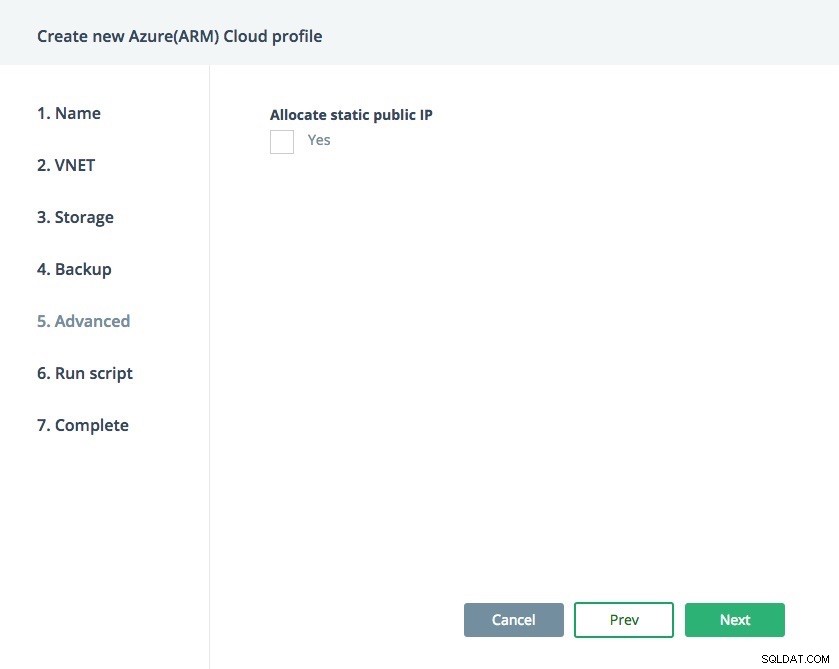The width and height of the screenshot is (839, 669).
Task: Go to step 1. Name
Action: pos(69,113)
